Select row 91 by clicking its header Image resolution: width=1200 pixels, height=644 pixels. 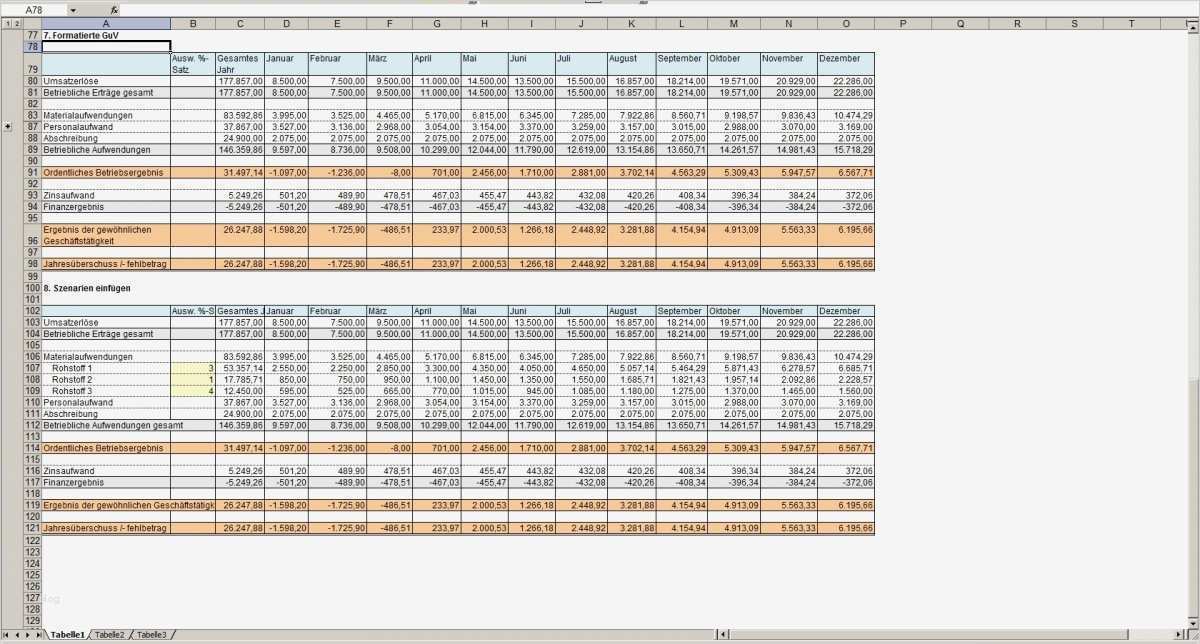(31, 172)
